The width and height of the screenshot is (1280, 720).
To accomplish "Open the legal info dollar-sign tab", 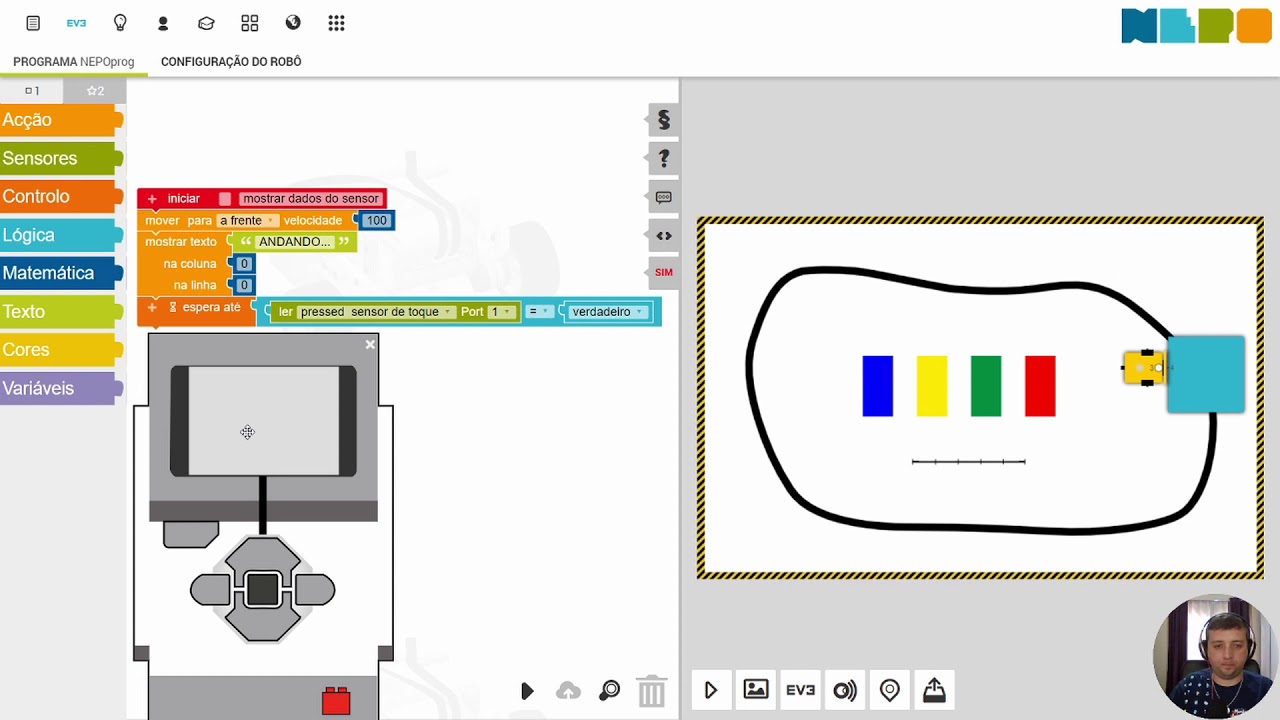I will click(663, 120).
